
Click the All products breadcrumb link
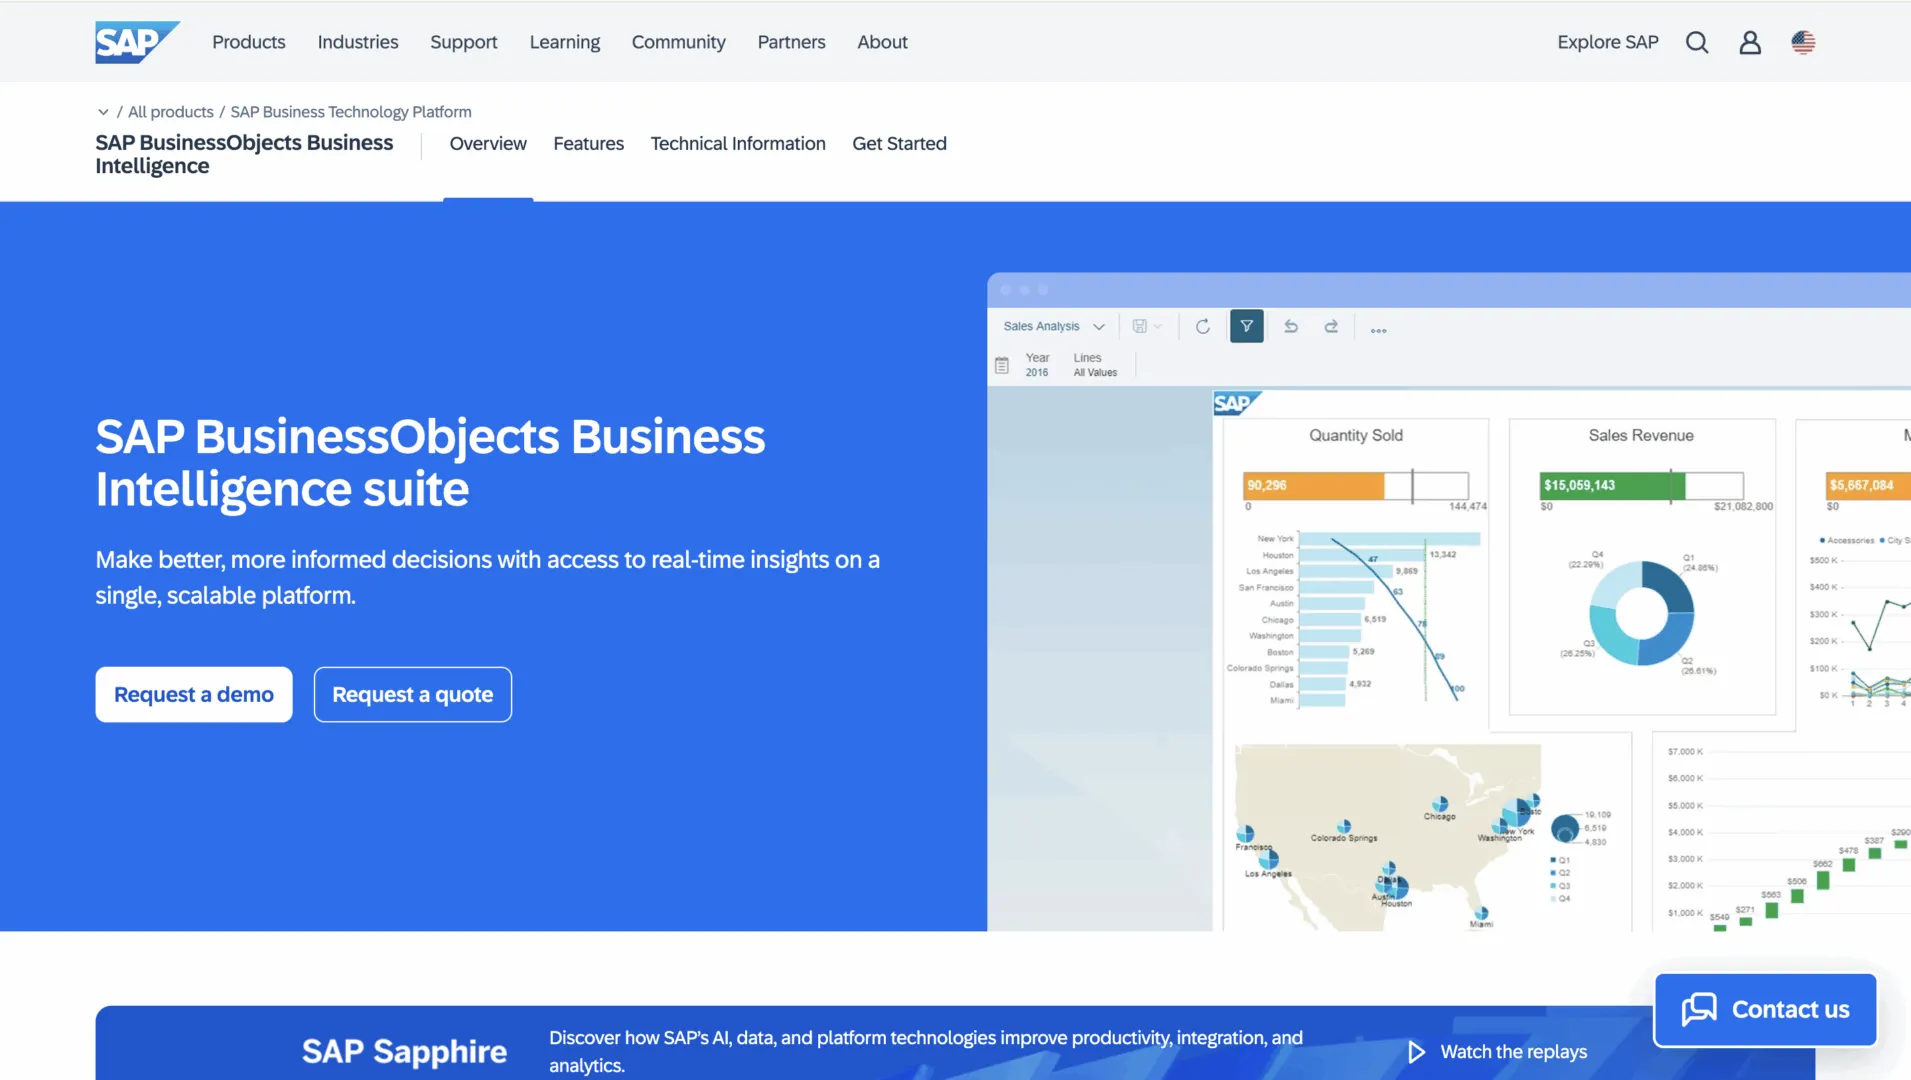pos(171,112)
